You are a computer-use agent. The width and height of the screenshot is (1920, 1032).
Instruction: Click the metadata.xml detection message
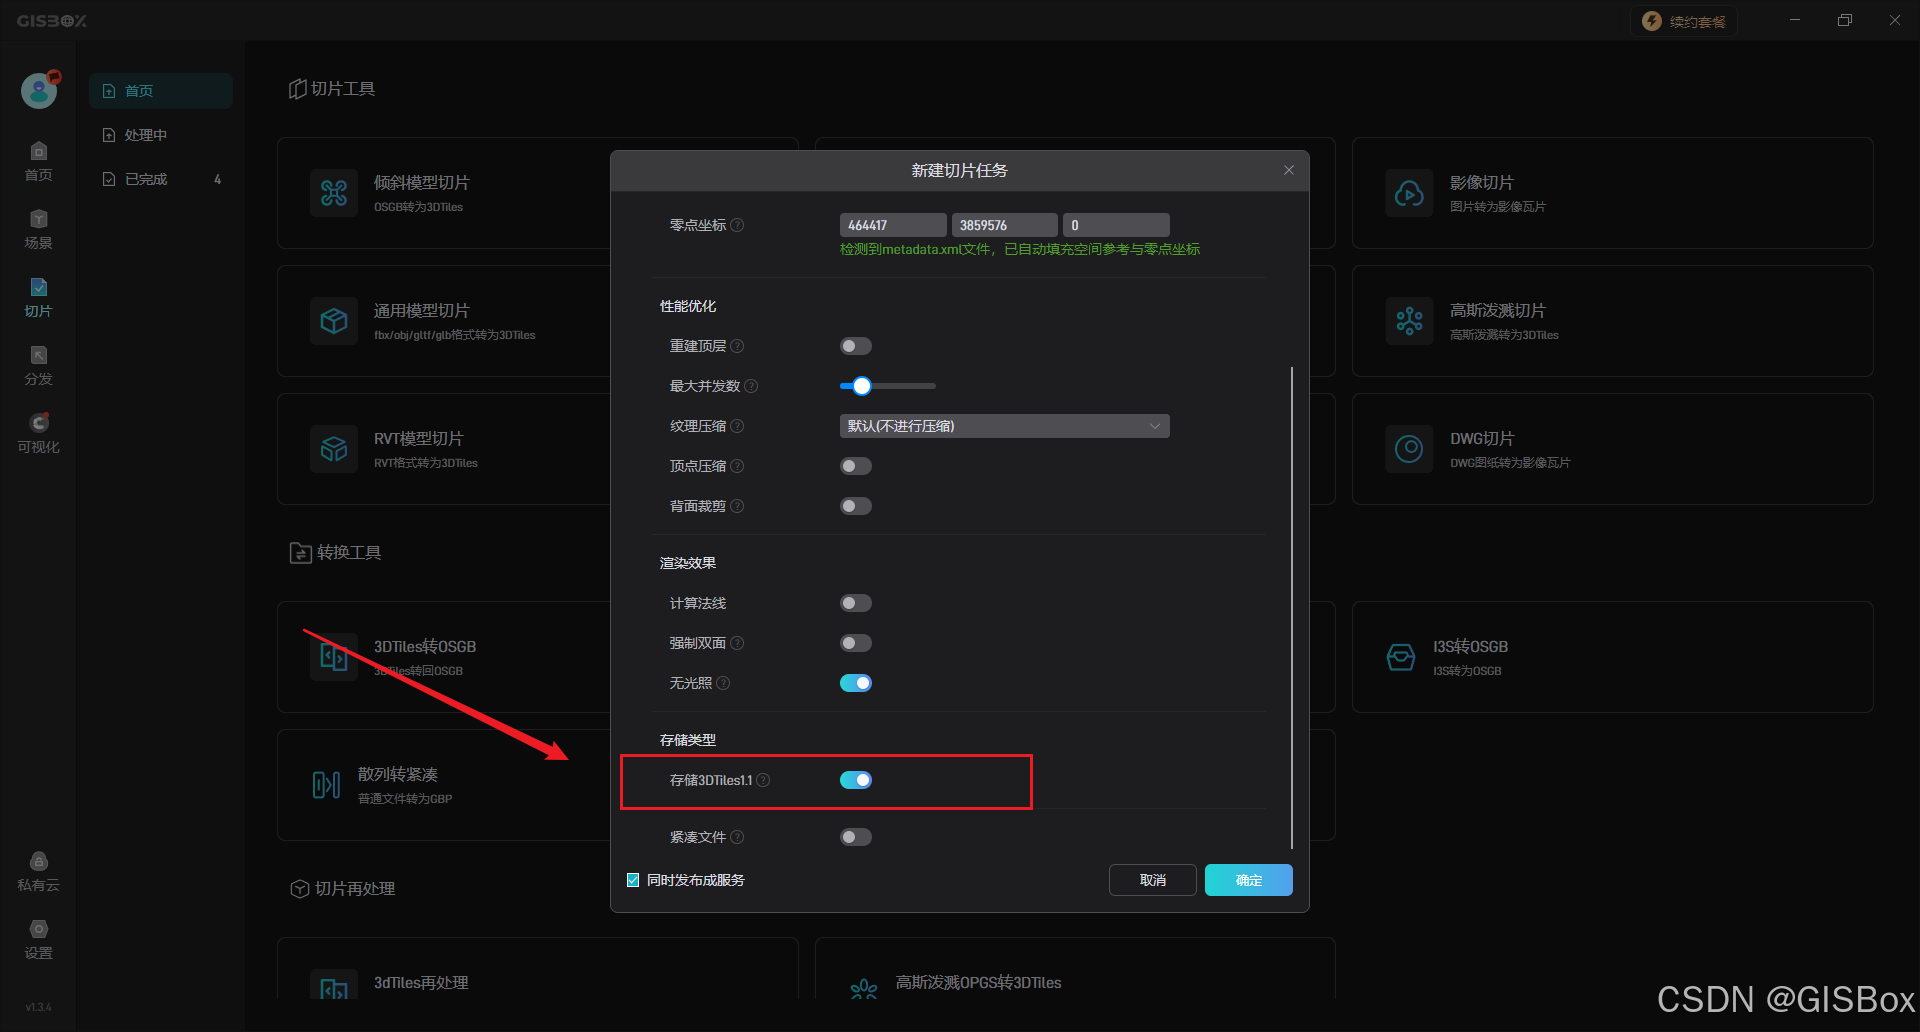point(1020,249)
